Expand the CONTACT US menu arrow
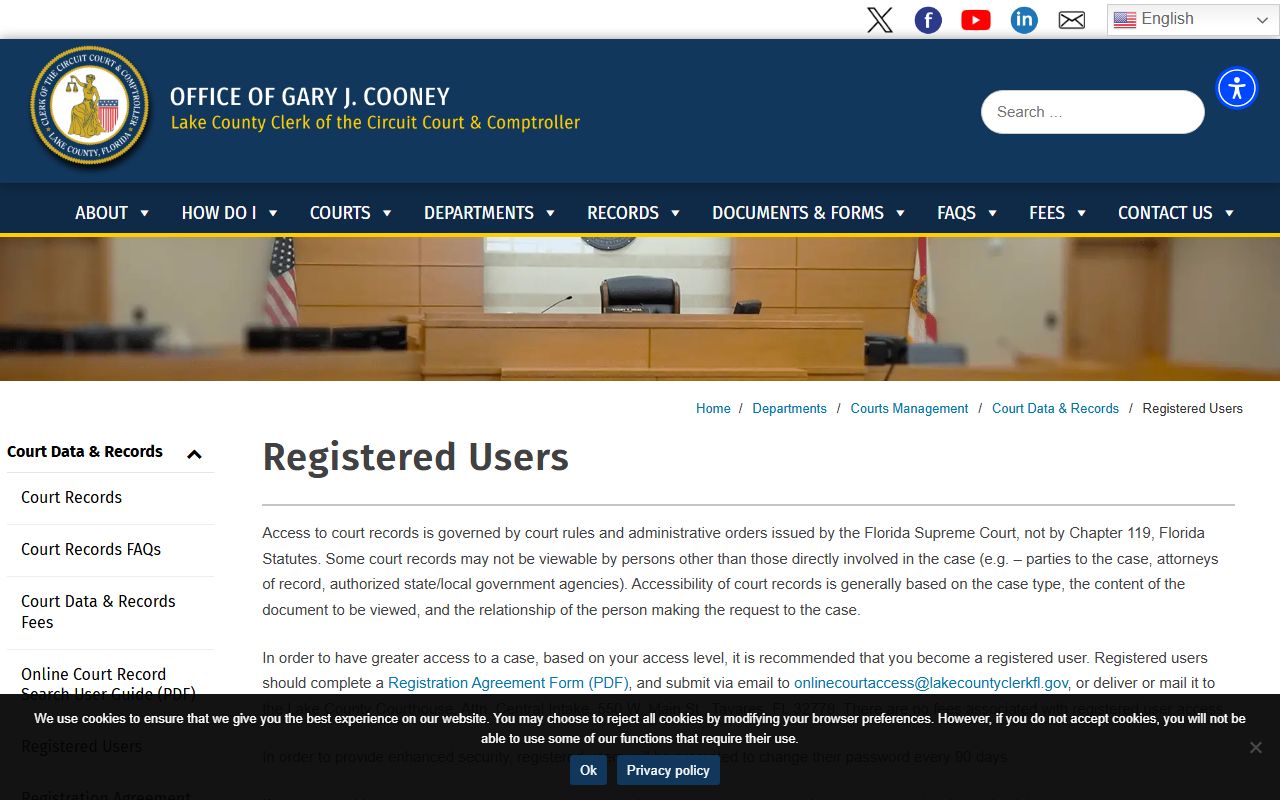Screen dimensions: 1280x800 (1230, 213)
